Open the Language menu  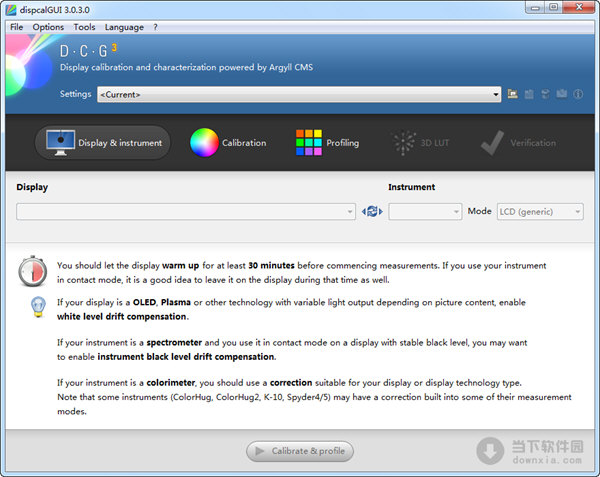(x=124, y=27)
